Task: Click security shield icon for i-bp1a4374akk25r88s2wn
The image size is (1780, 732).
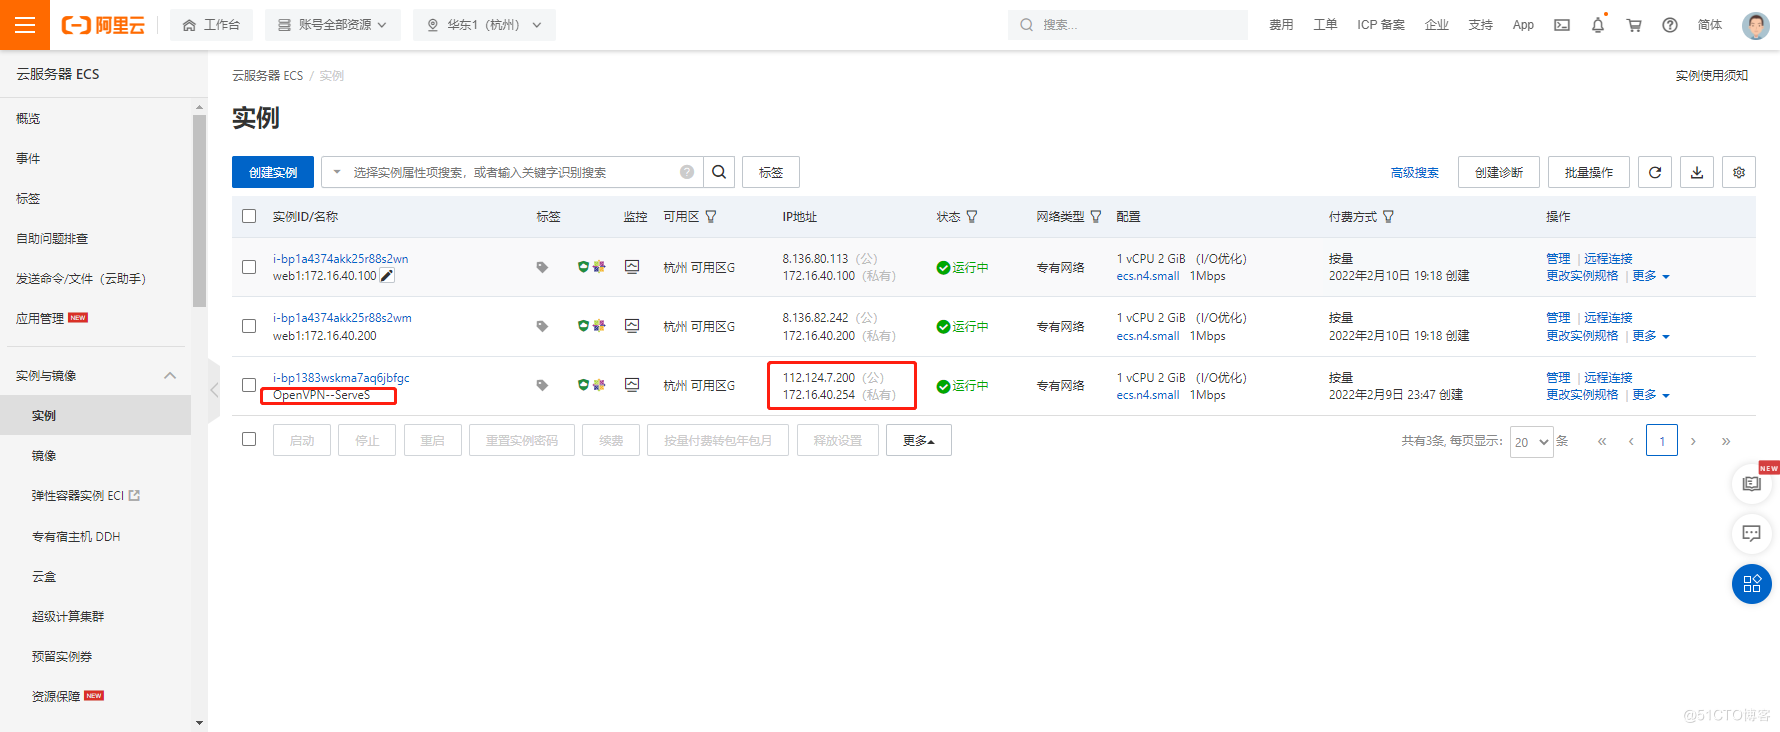Action: (583, 267)
